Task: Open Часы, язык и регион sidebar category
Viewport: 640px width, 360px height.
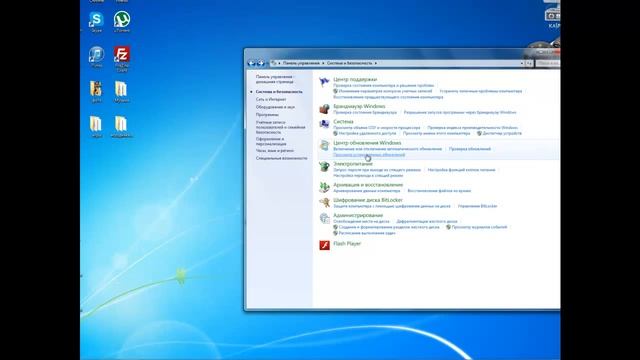Action: click(275, 151)
